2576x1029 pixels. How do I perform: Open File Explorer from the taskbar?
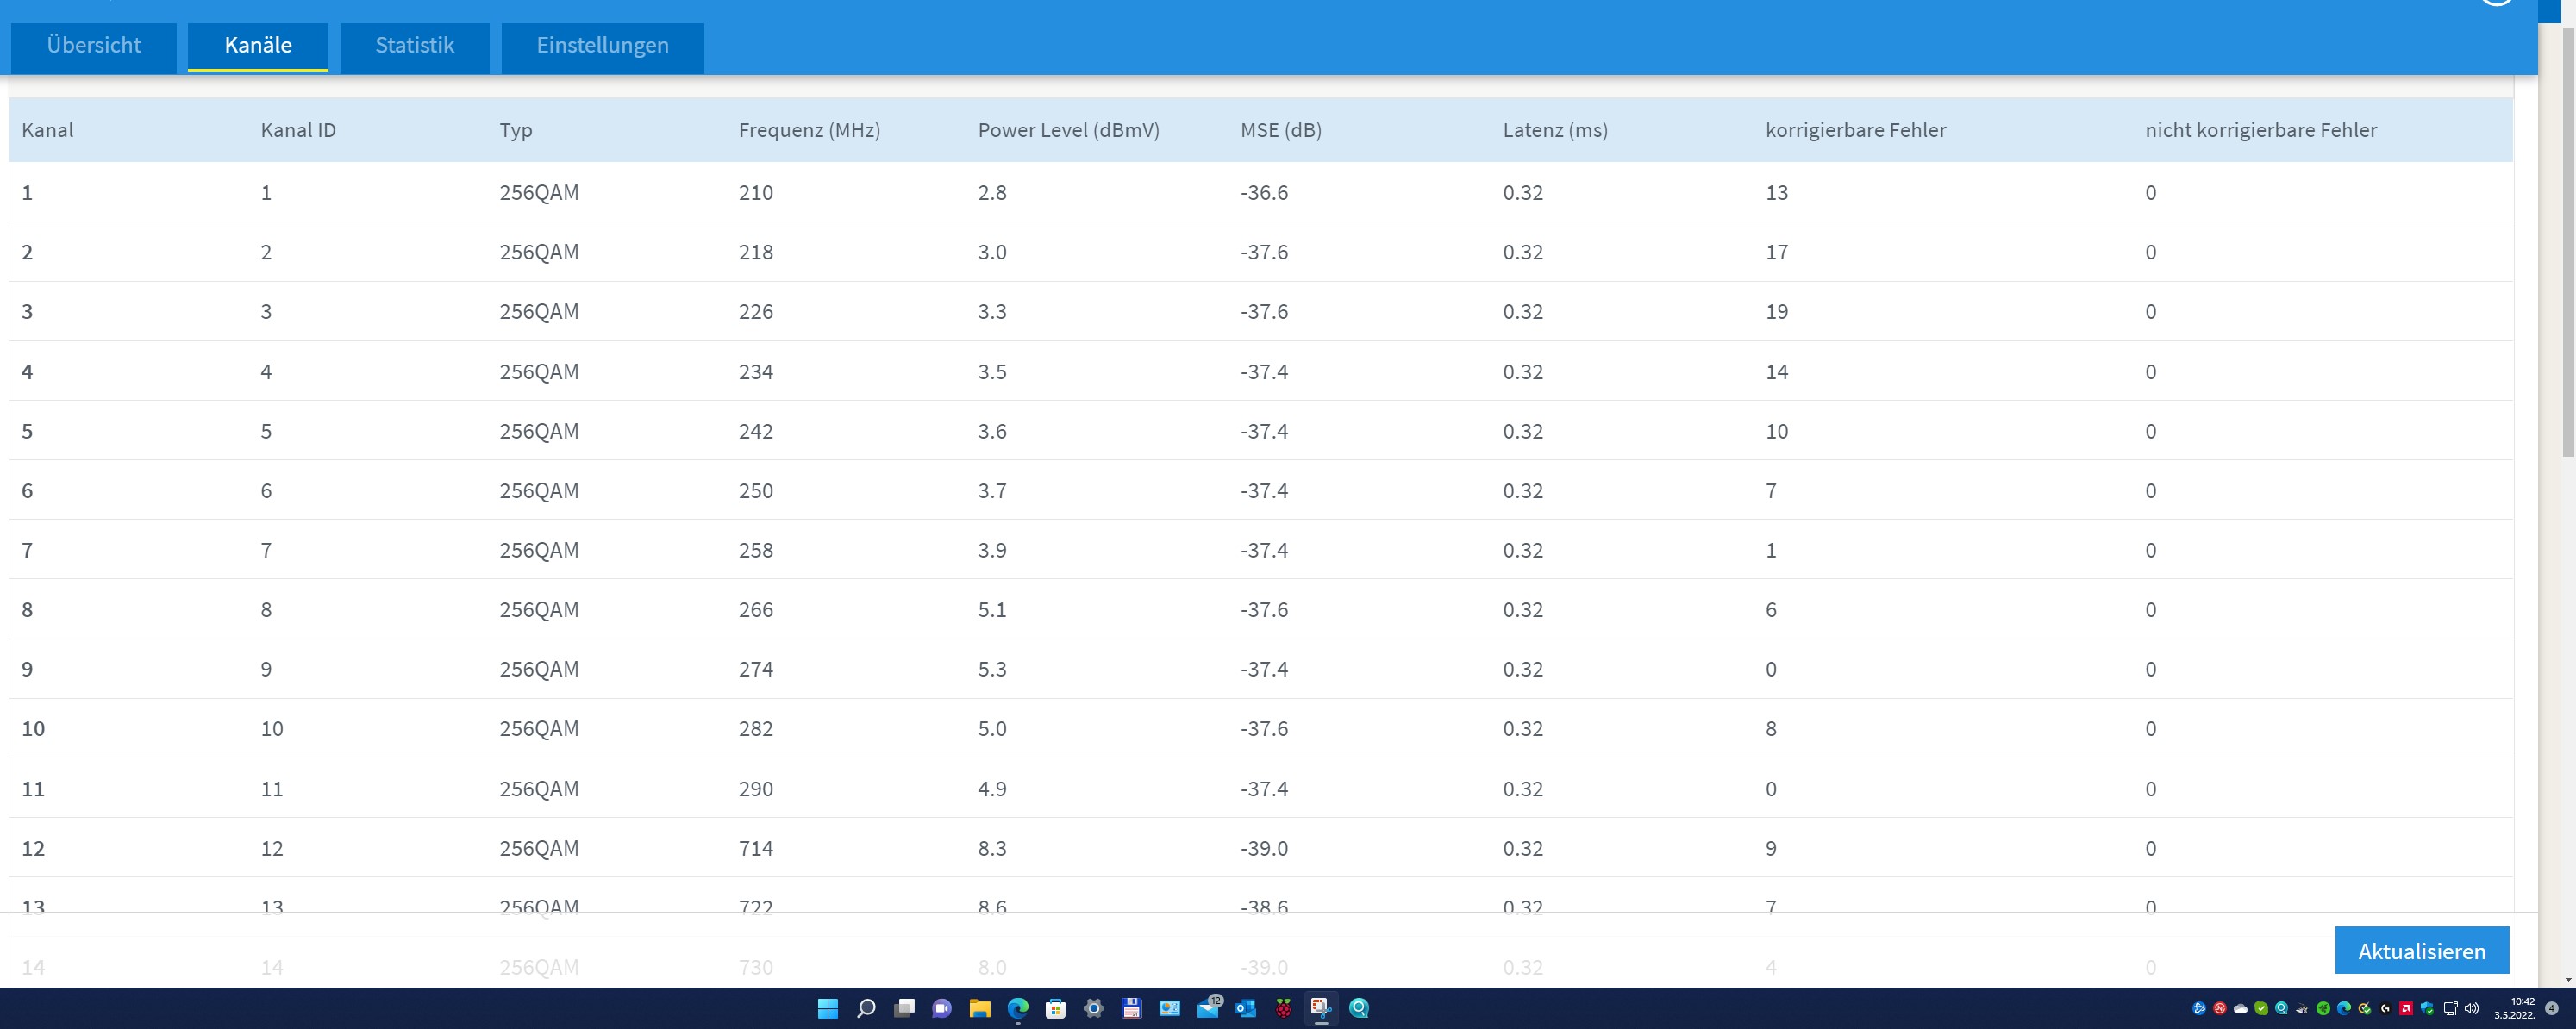[x=980, y=1008]
